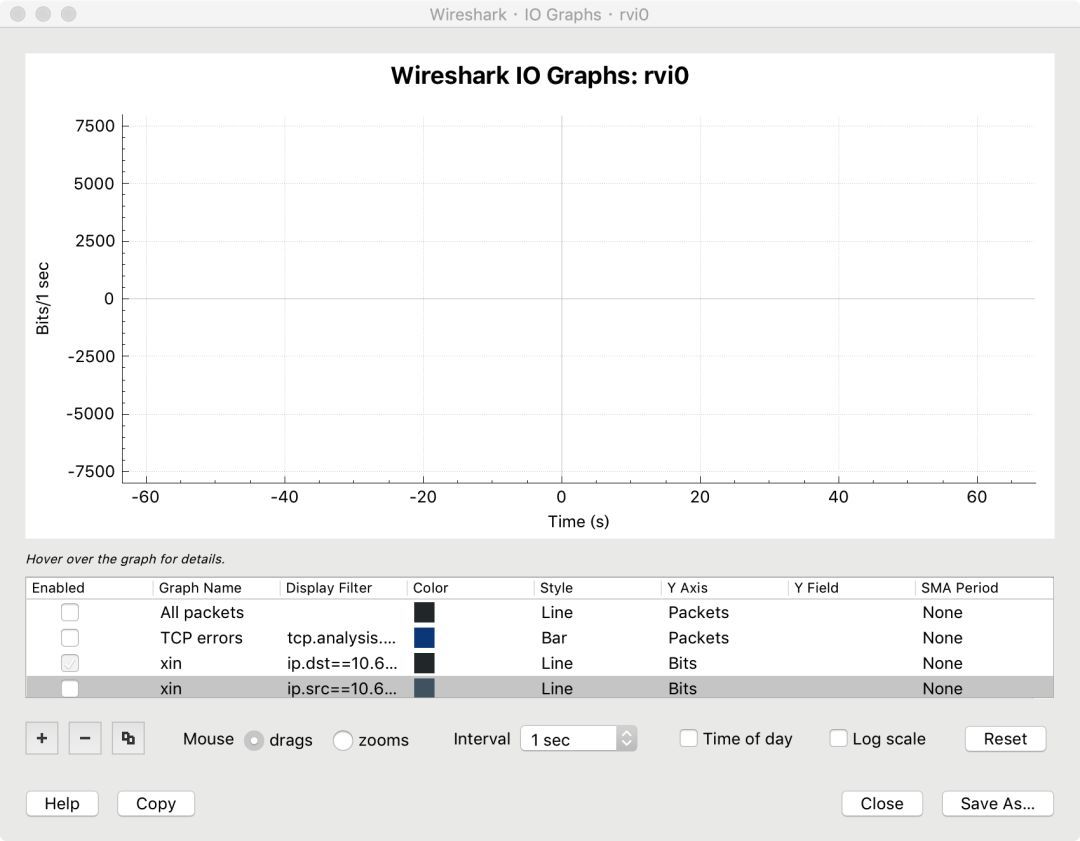Viewport: 1080px width, 841px height.
Task: Remove selected graph with minus button
Action: [85, 738]
